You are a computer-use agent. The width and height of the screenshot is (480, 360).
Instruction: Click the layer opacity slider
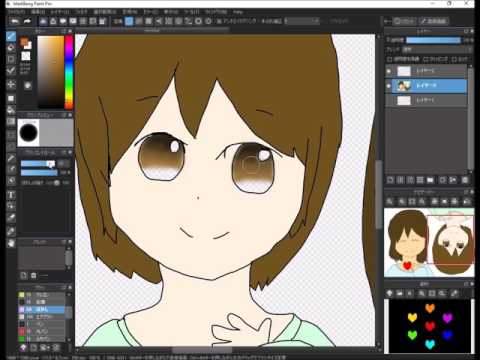click(433, 40)
